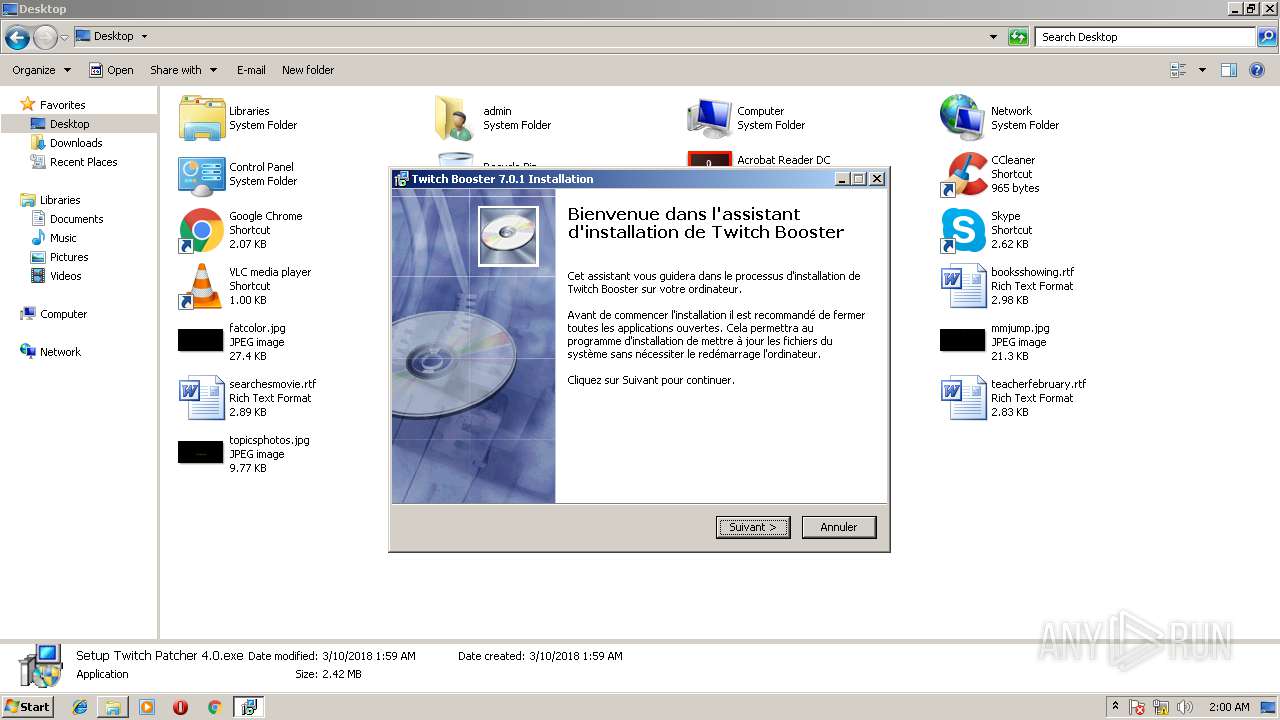This screenshot has height=720, width=1280.
Task: Expand the Desktop address bar chevron
Action: [x=144, y=36]
